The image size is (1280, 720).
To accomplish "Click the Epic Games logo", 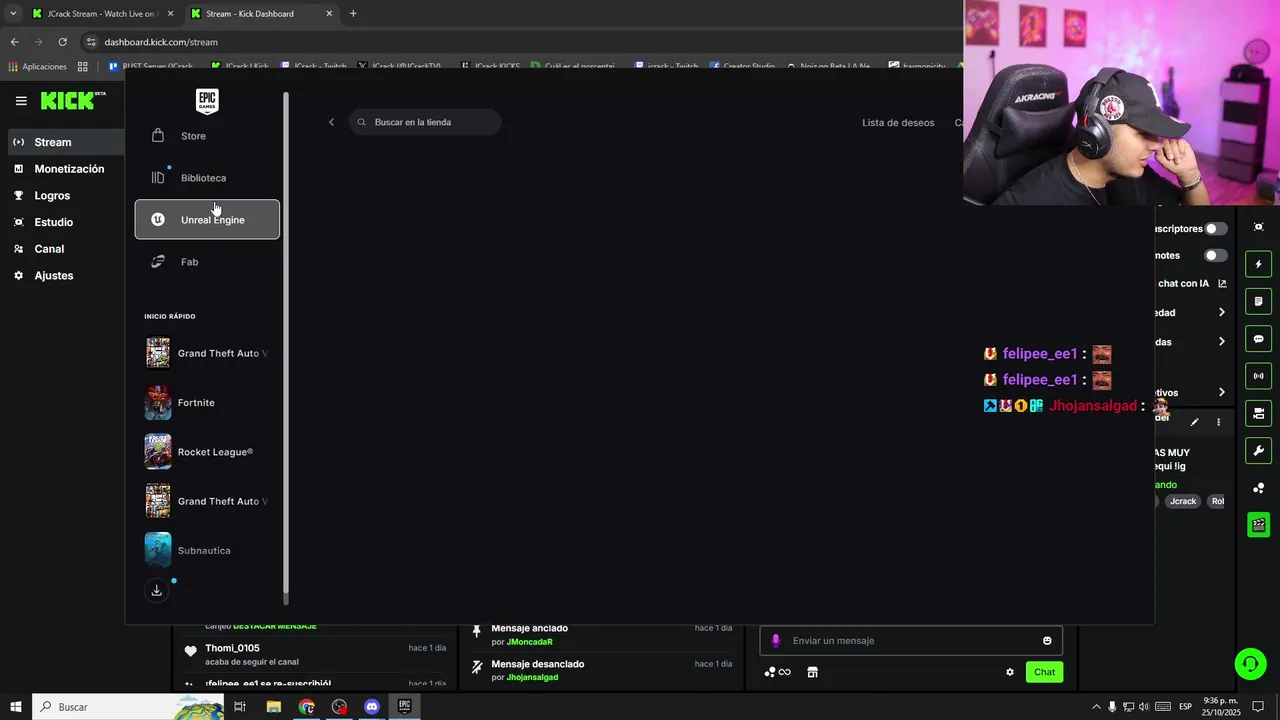I will [207, 101].
